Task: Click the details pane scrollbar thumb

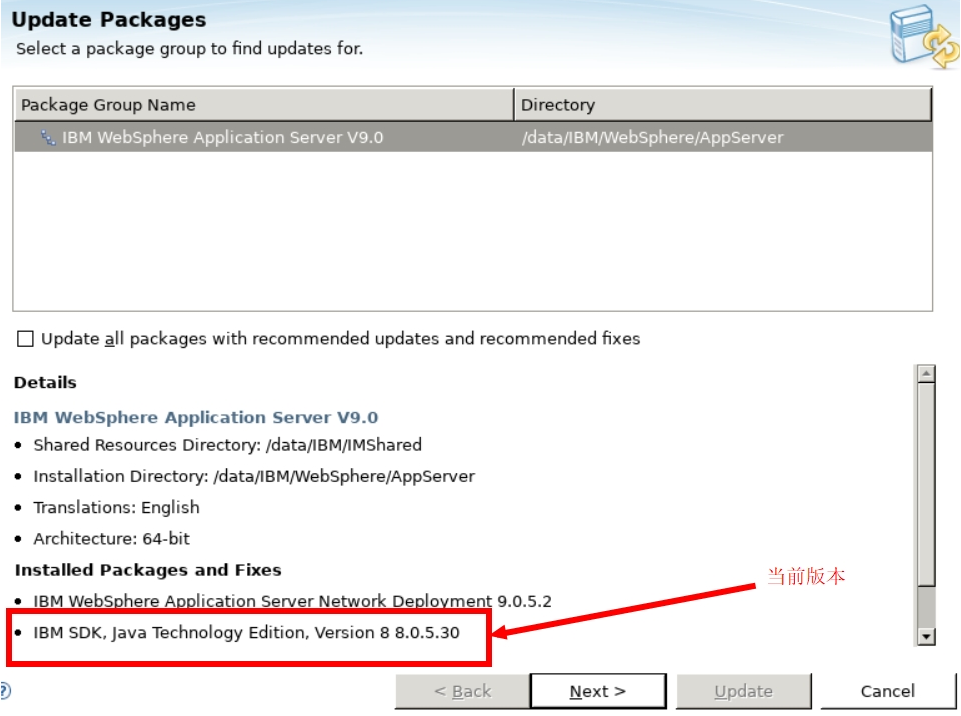Action: 926,484
